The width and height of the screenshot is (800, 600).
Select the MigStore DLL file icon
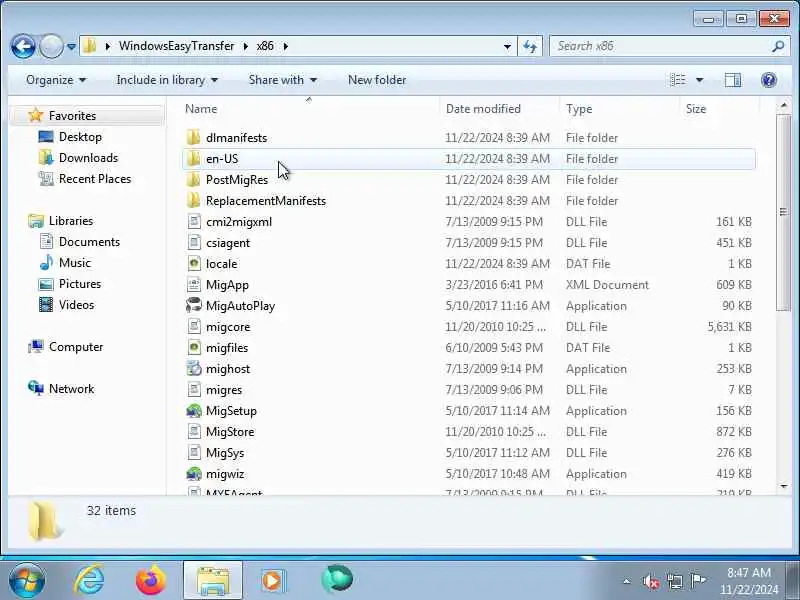click(x=193, y=431)
